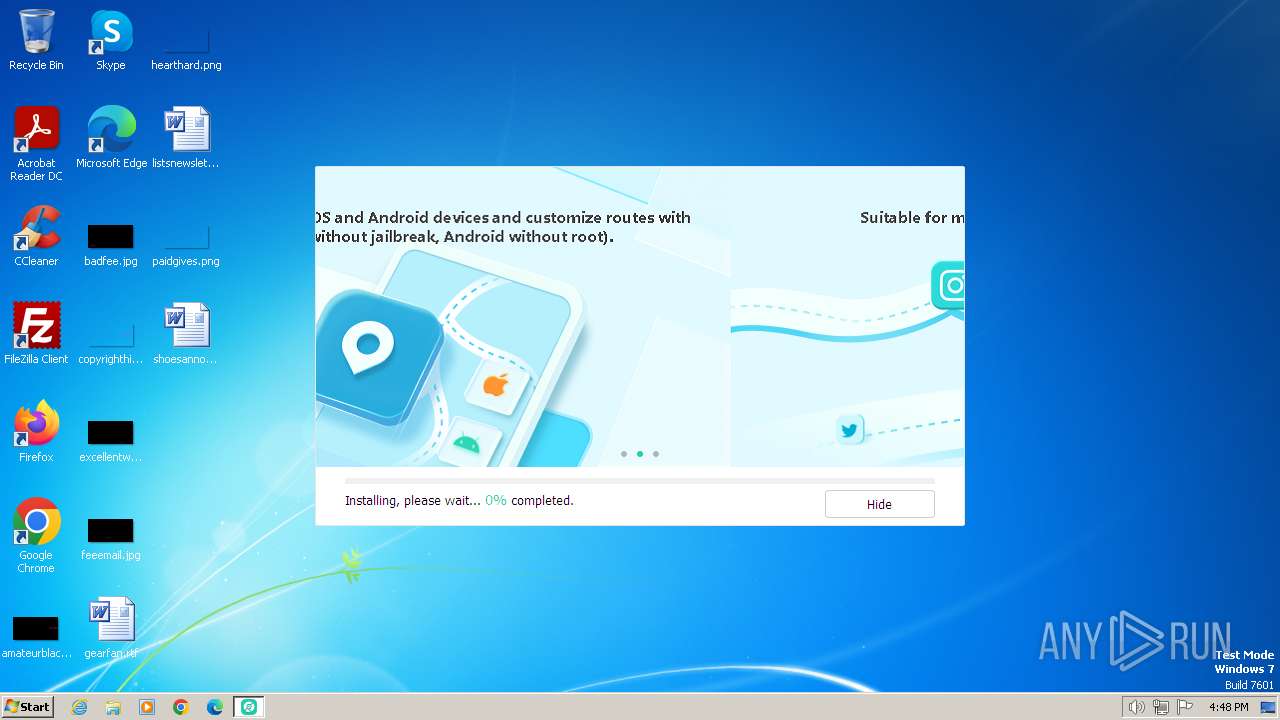
Task: Click the 0% completed status text
Action: [x=529, y=500]
